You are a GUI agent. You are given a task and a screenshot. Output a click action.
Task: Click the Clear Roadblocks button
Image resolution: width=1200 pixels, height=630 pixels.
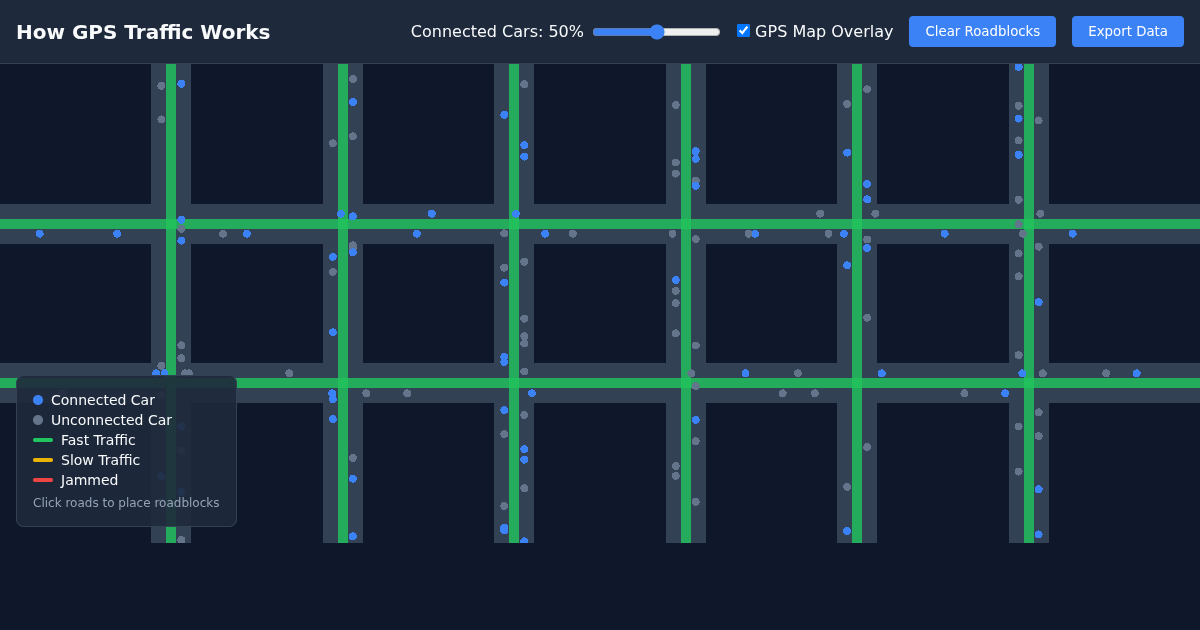[982, 31]
